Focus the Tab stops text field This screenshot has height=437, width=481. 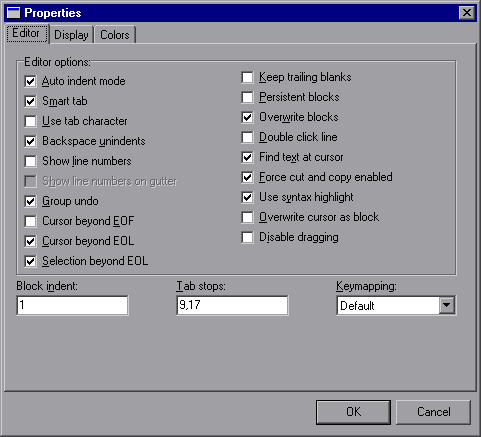click(x=232, y=305)
